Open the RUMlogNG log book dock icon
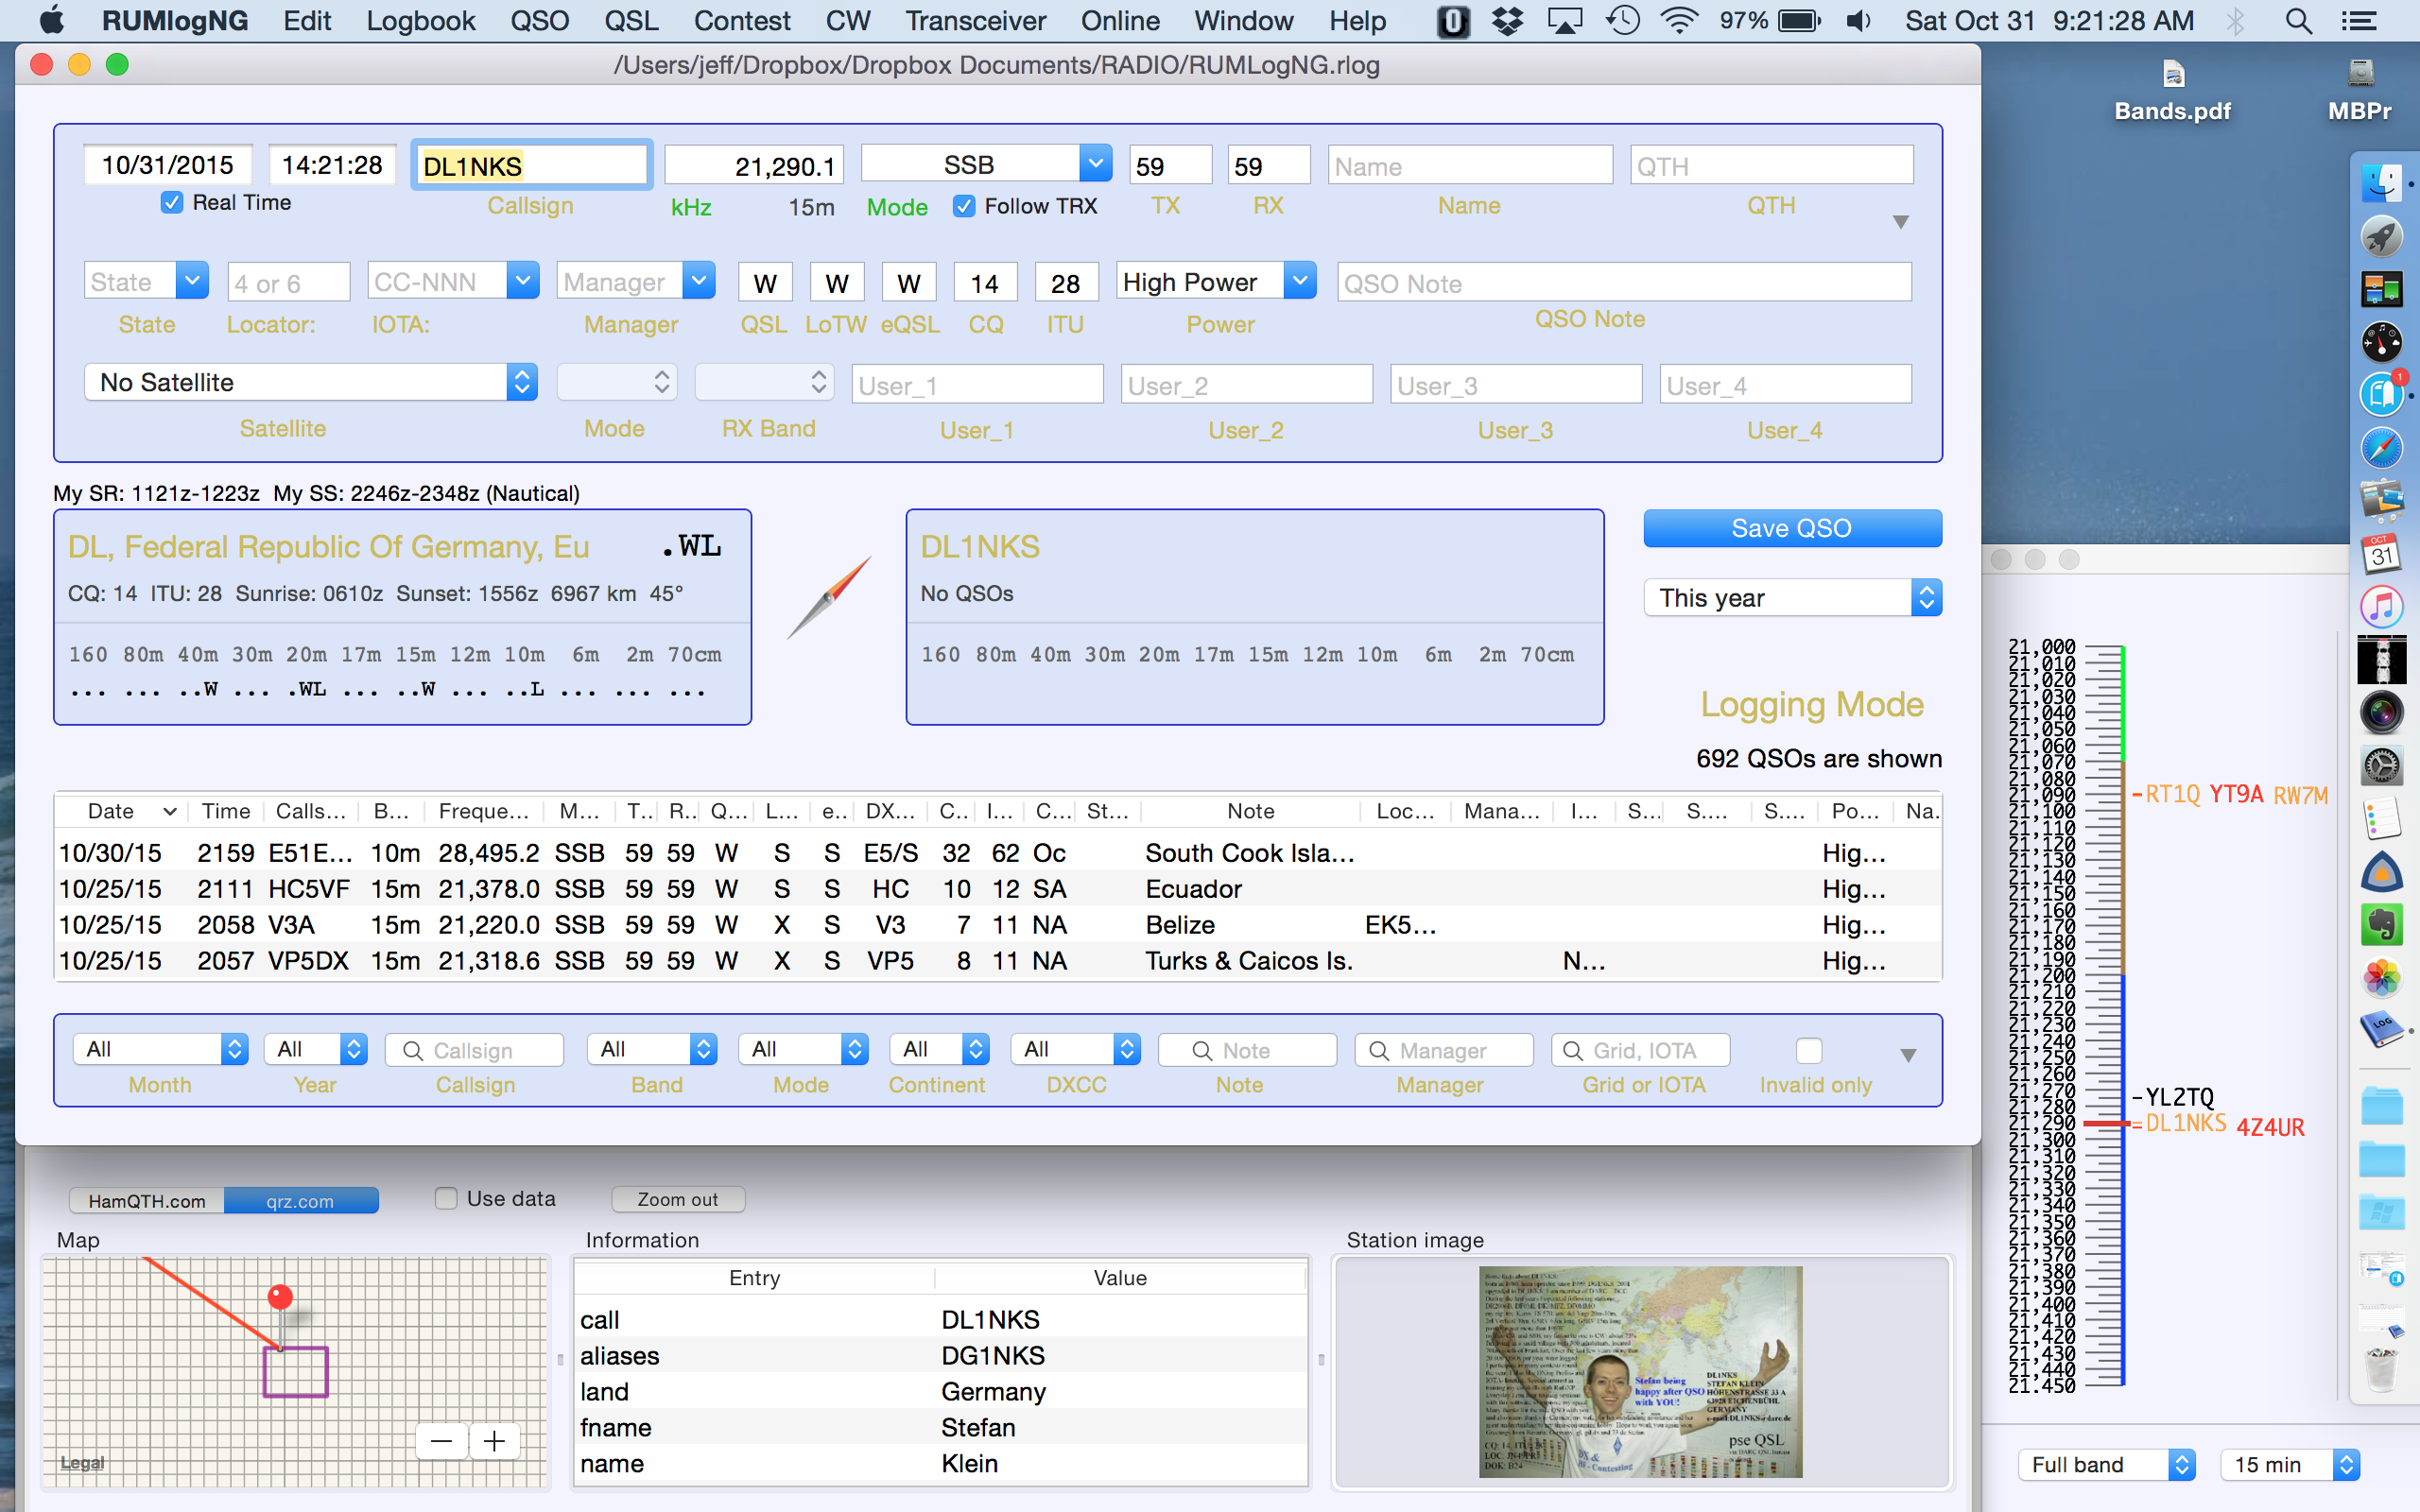Screen dimensions: 2420x1512 coord(2381,1028)
